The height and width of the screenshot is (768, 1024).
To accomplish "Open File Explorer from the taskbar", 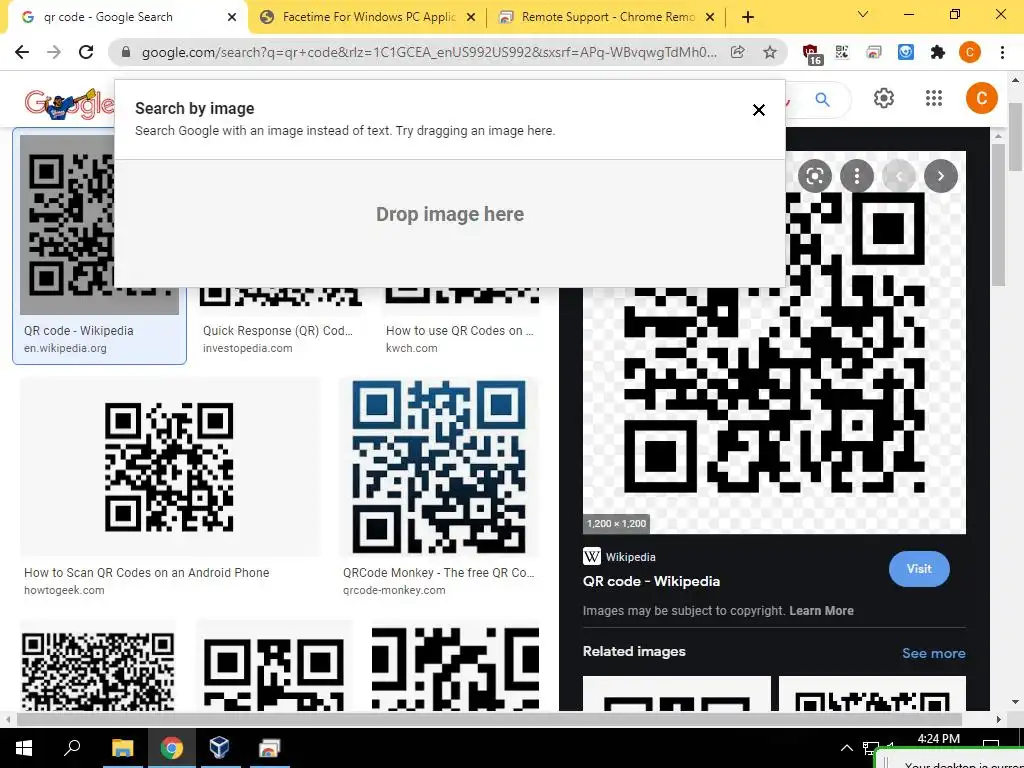I will [122, 748].
